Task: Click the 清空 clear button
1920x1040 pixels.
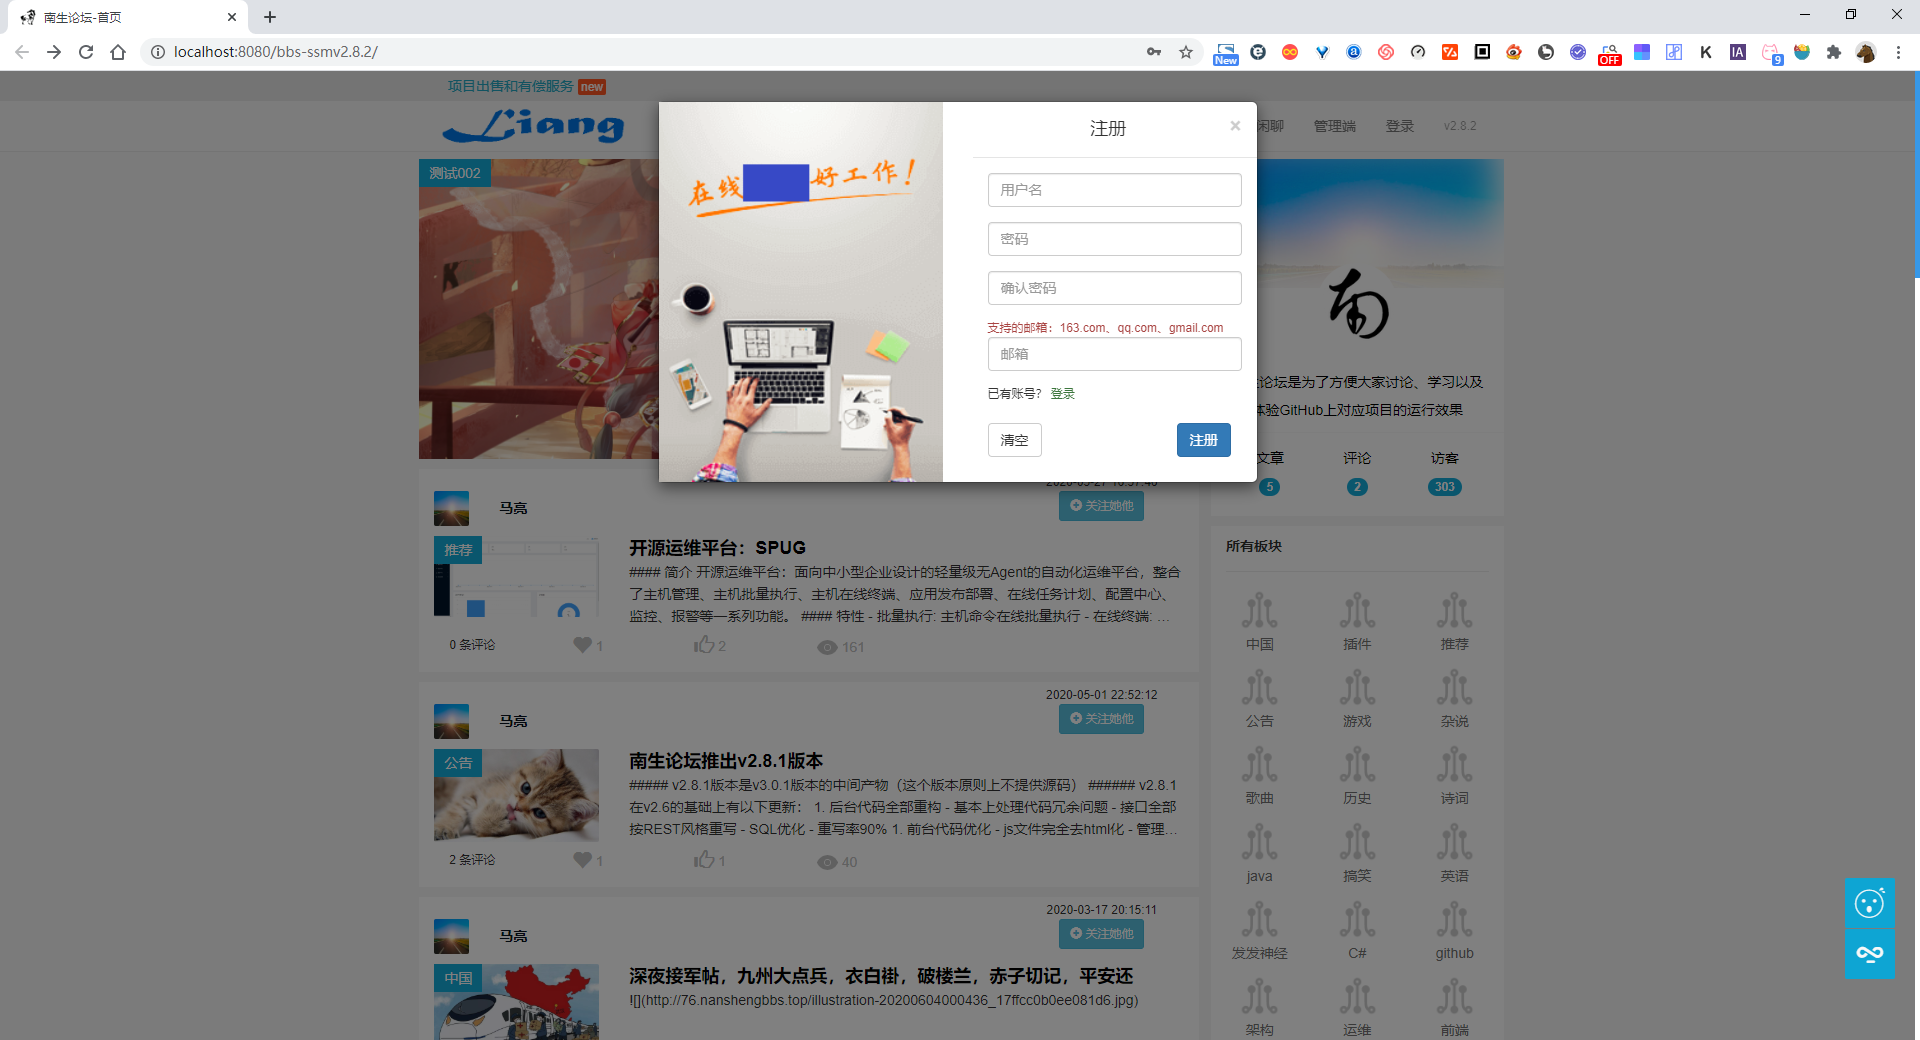Action: point(1014,440)
